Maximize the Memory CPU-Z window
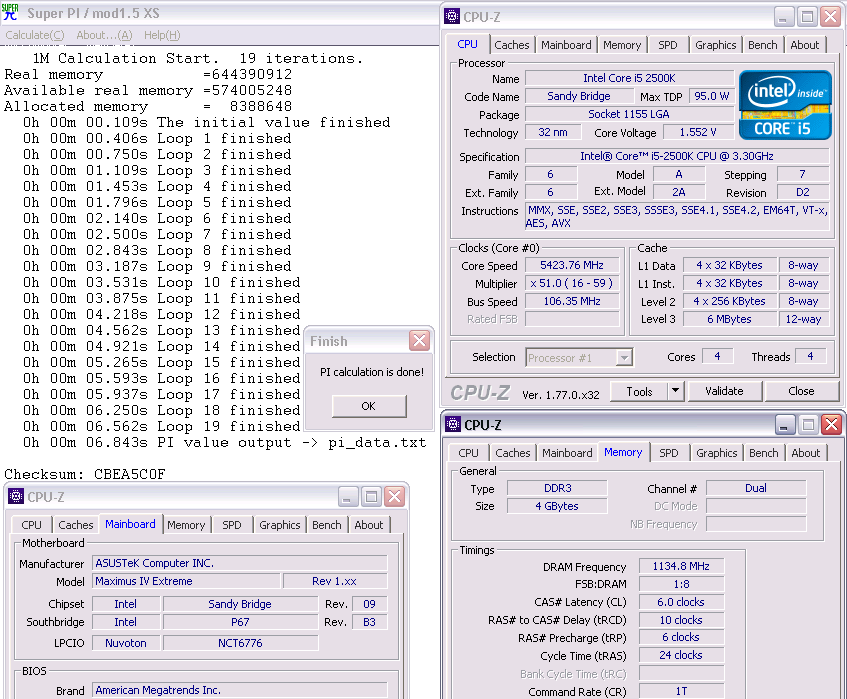Viewport: 847px width, 699px height. click(808, 425)
